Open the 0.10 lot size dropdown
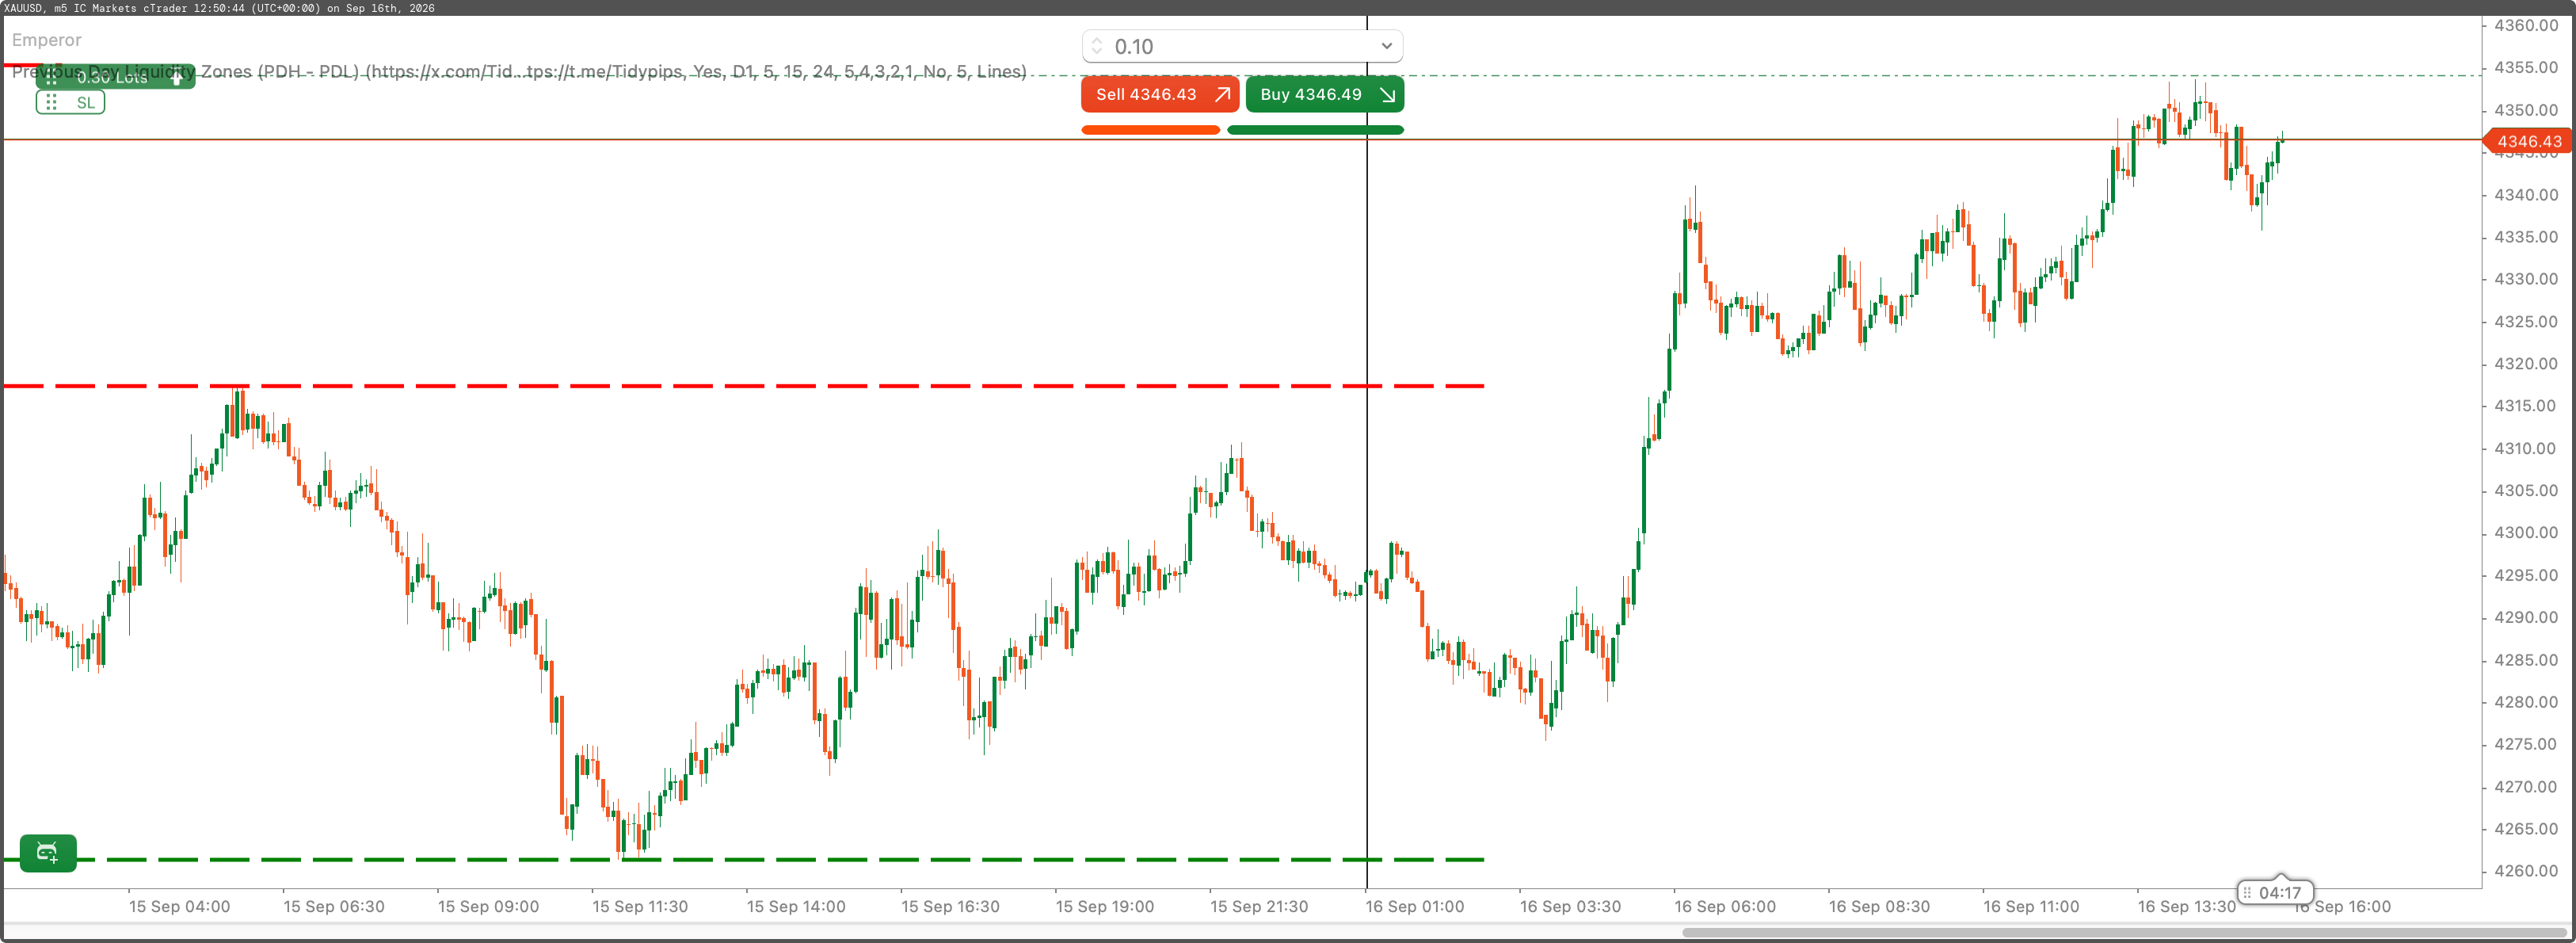 click(x=1386, y=46)
